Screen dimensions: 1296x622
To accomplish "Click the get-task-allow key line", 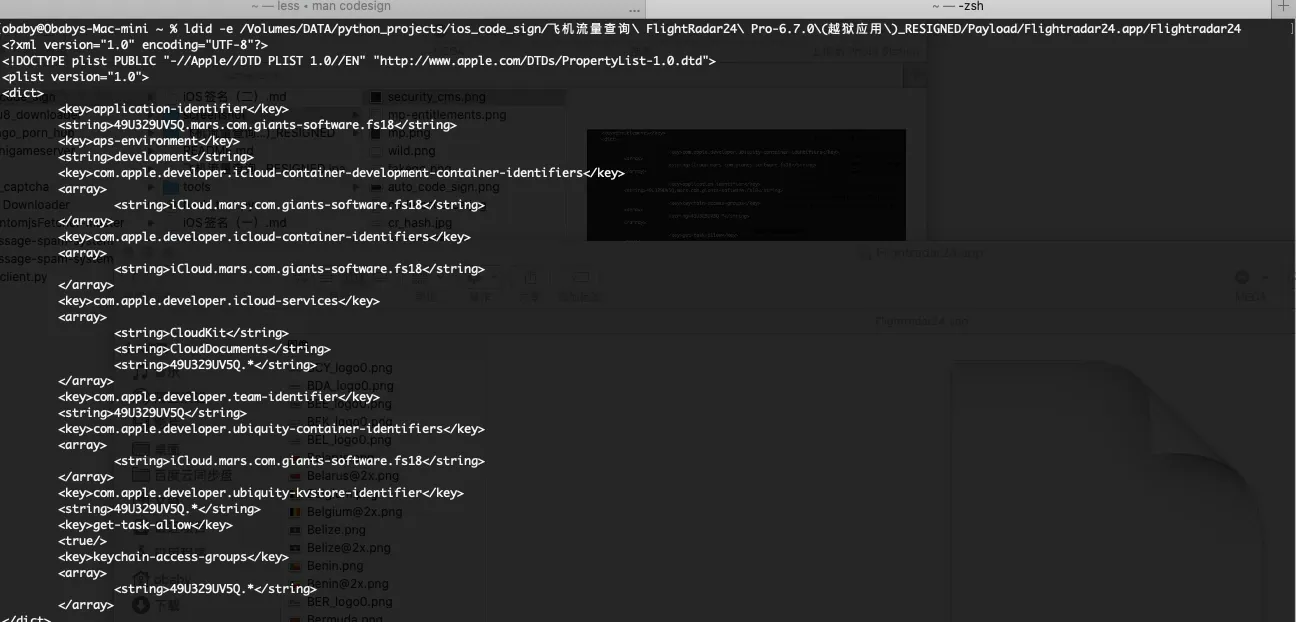I will tap(145, 525).
